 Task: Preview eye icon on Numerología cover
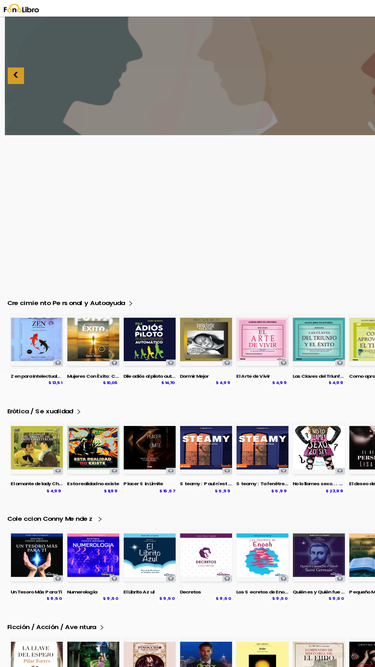(114, 579)
